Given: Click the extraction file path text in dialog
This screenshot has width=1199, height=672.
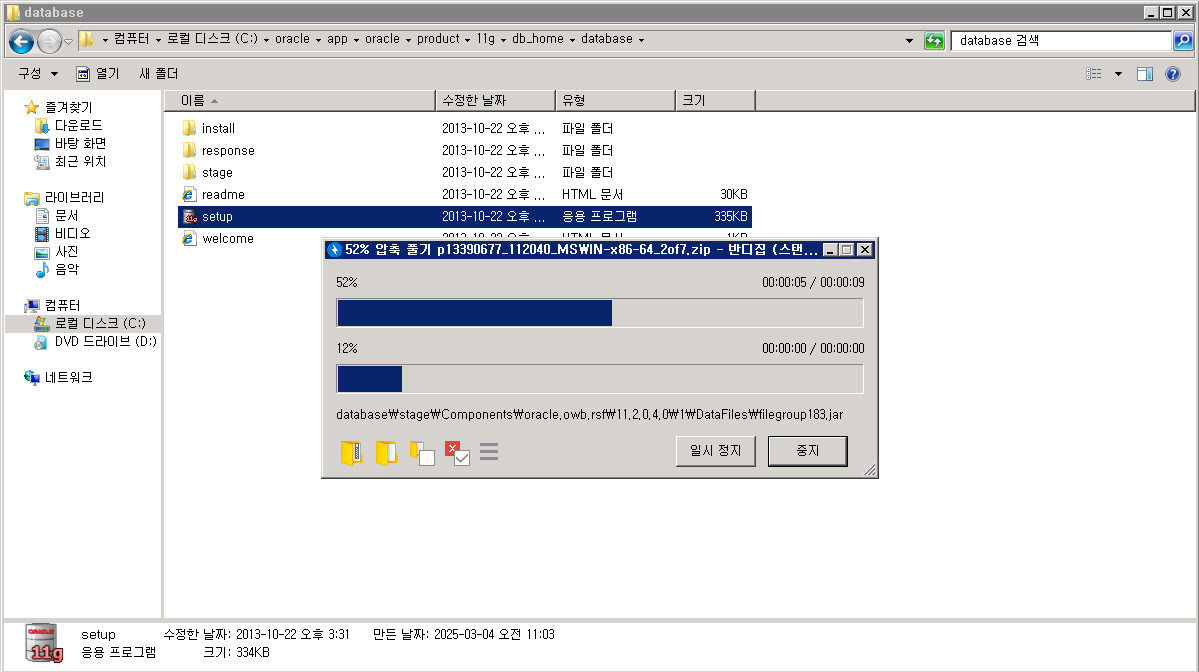Looking at the screenshot, I should [590, 414].
